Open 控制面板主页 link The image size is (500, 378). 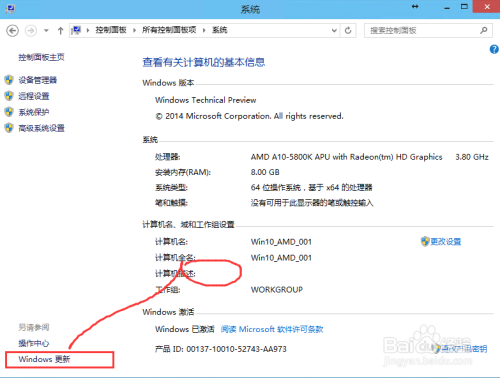pyautogui.click(x=41, y=57)
